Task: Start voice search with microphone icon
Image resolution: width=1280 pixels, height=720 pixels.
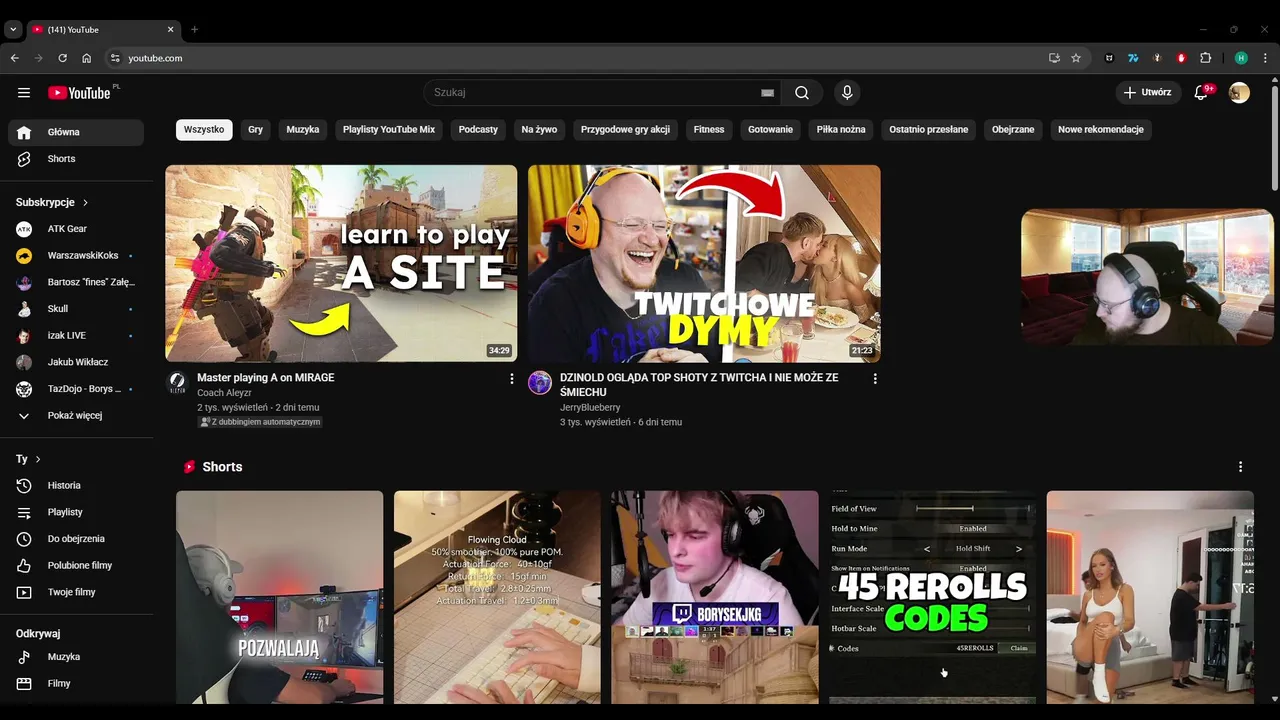Action: pos(847,93)
